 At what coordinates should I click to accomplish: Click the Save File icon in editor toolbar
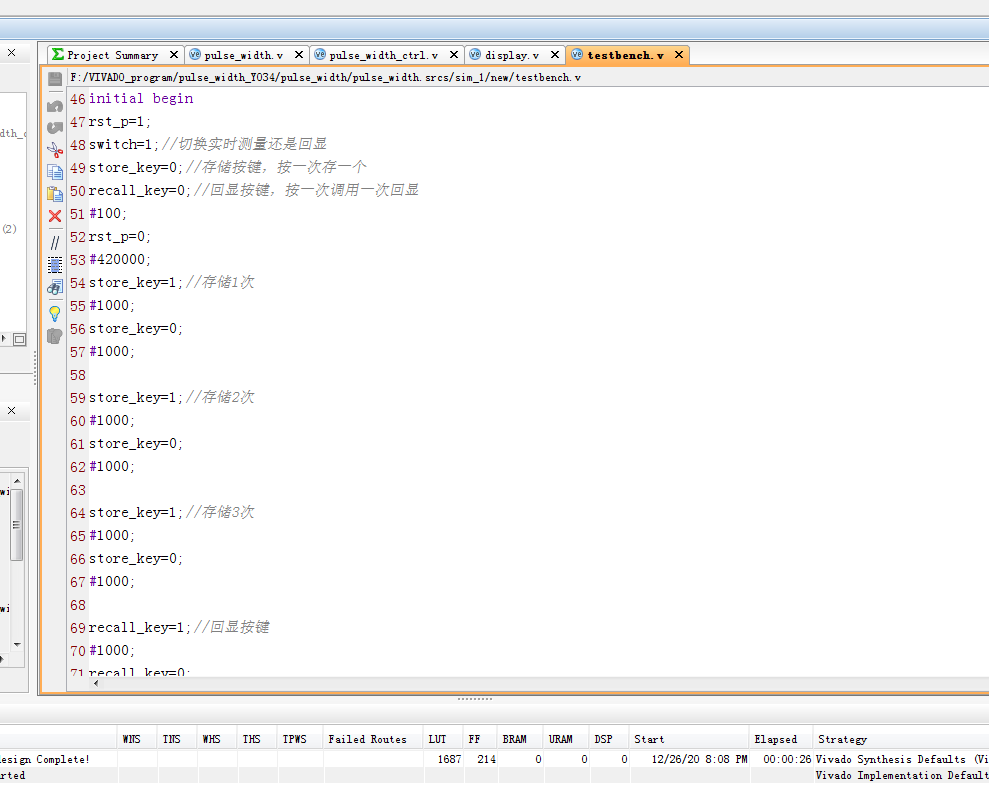[55, 78]
